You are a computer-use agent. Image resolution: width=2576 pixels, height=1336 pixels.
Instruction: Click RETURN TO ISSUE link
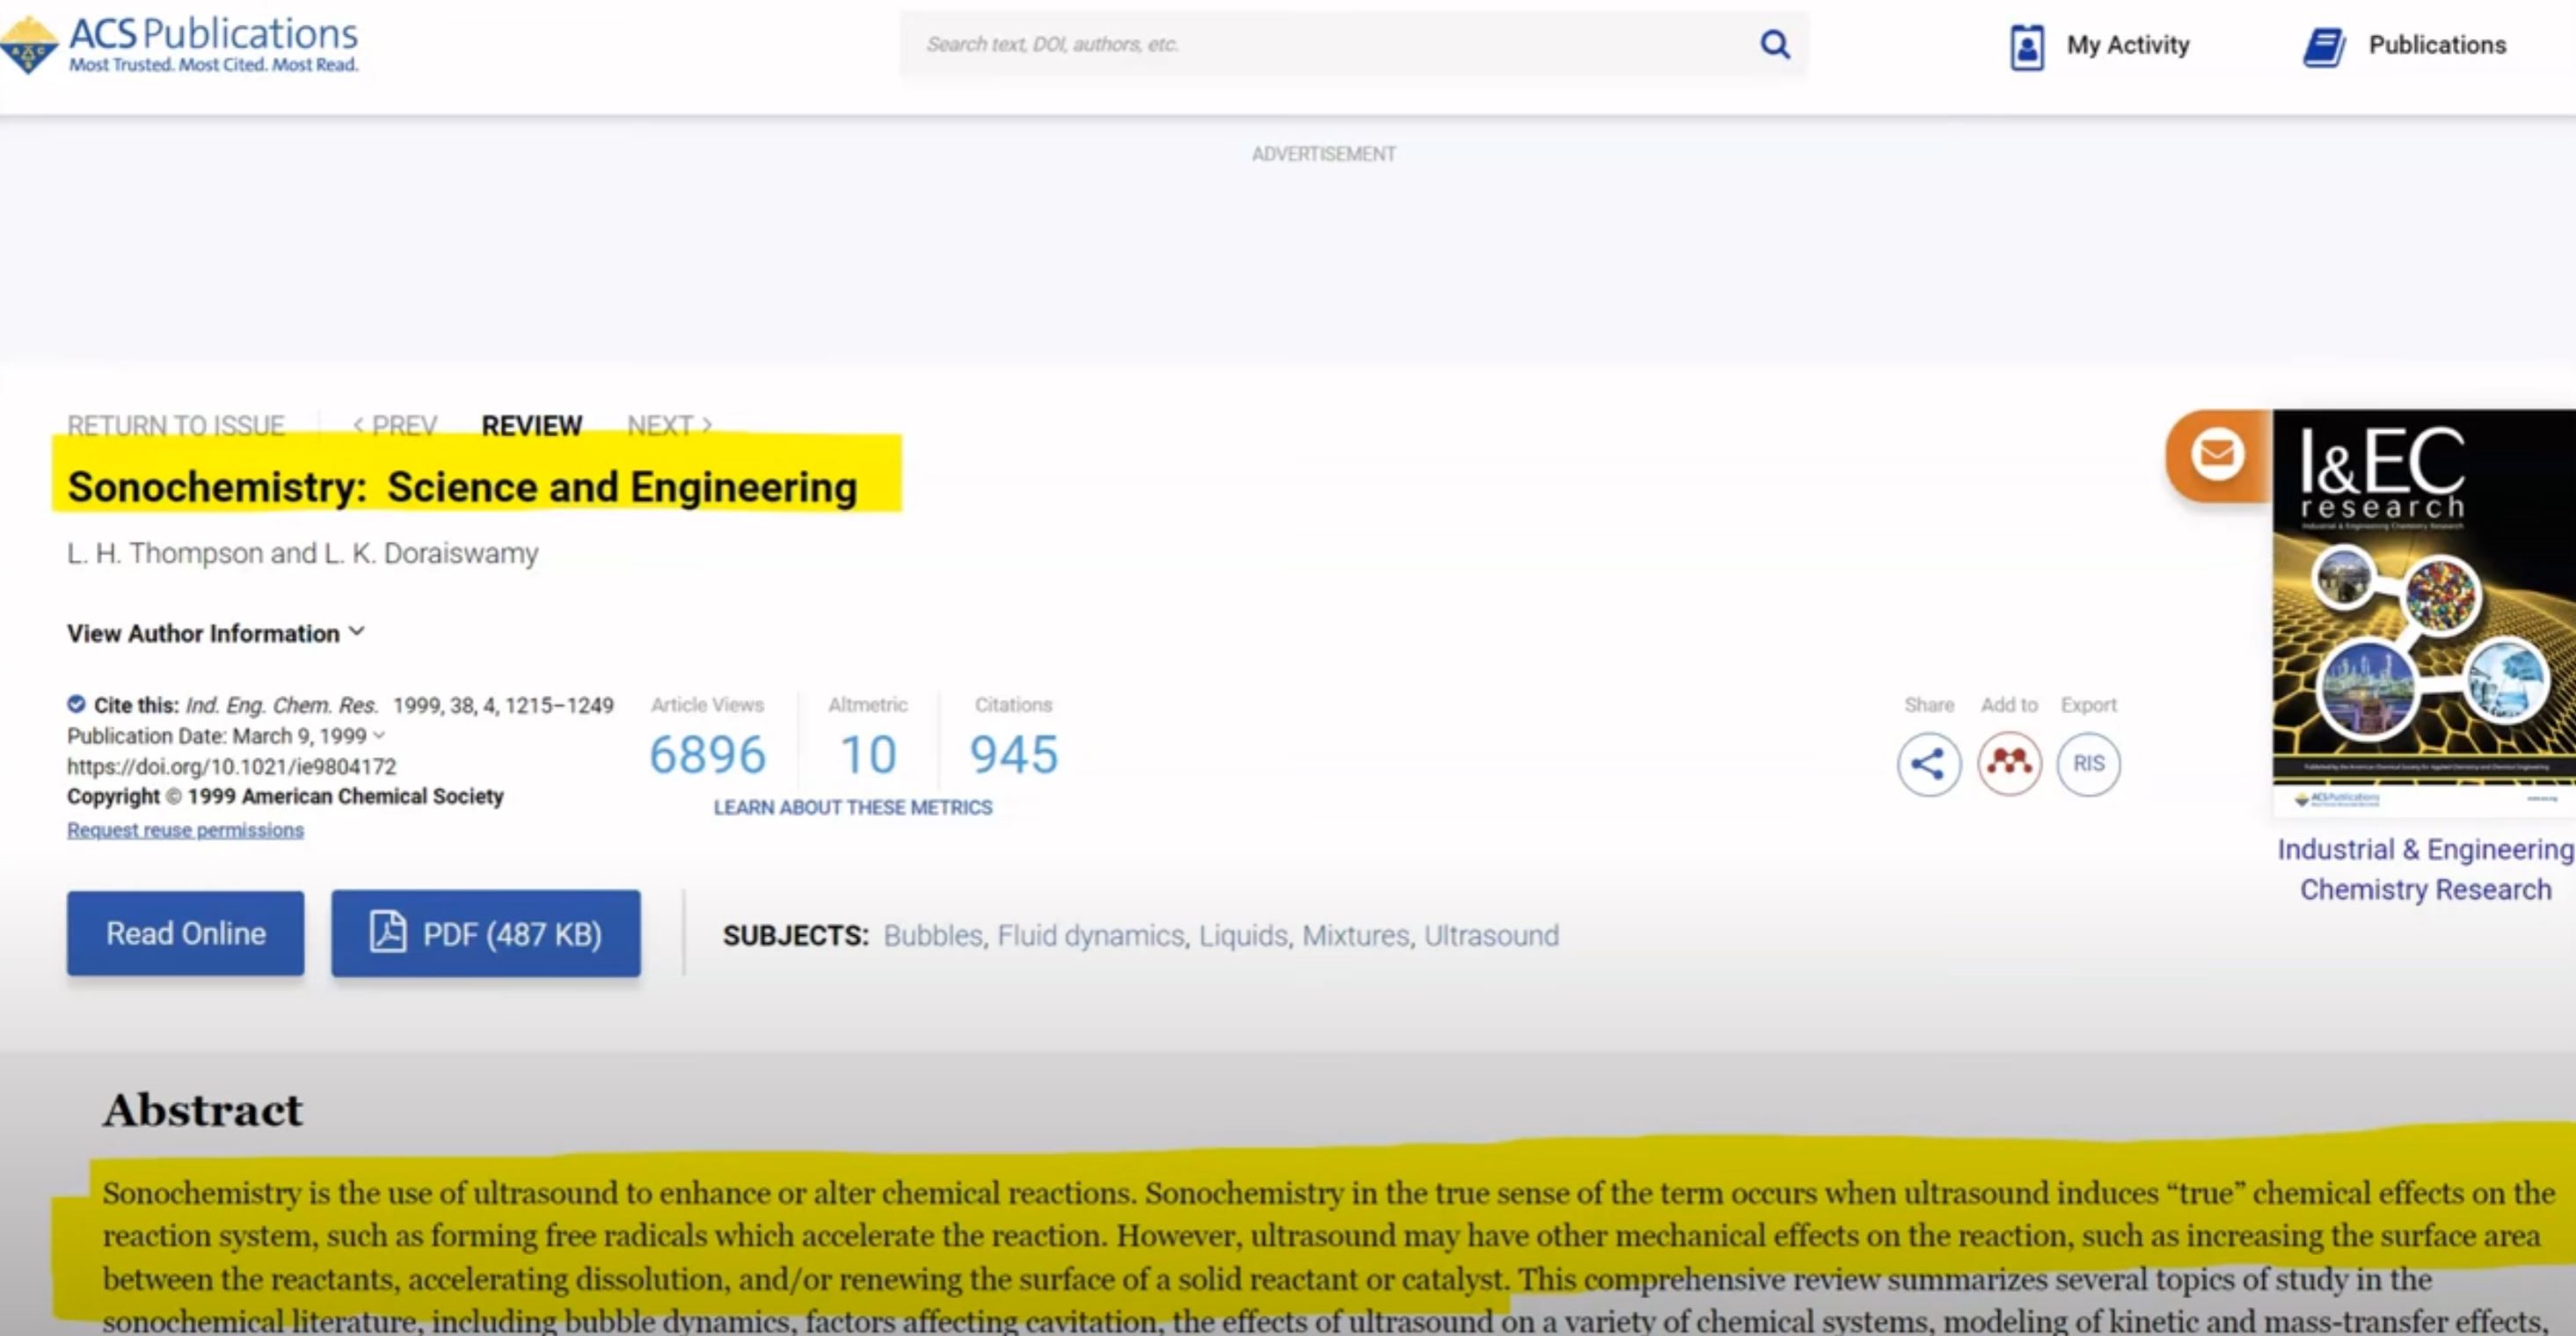point(176,426)
